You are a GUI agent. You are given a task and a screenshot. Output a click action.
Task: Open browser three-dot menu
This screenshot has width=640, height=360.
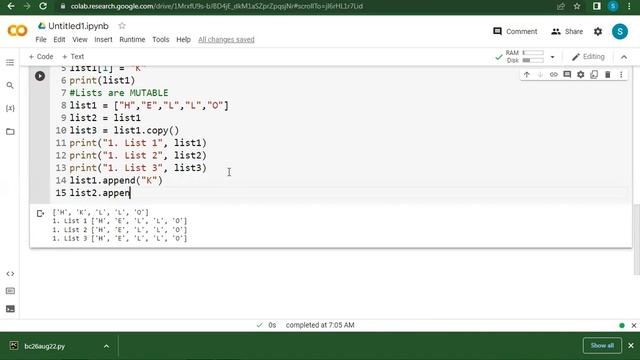[x=629, y=6]
